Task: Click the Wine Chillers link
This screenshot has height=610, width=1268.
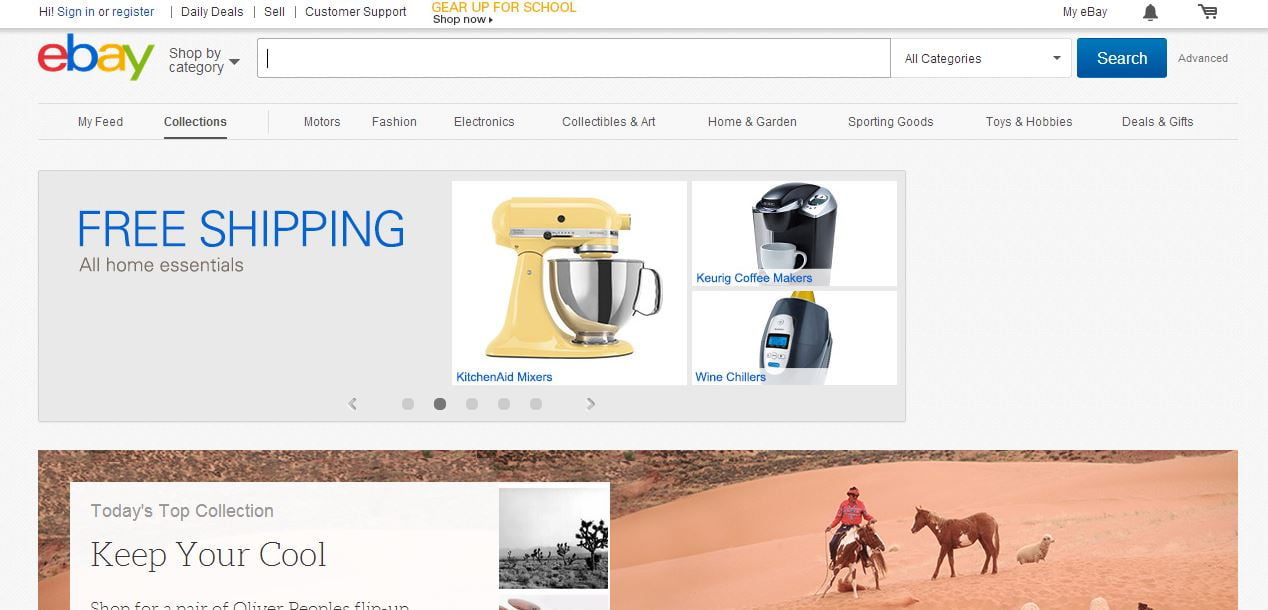Action: 731,377
